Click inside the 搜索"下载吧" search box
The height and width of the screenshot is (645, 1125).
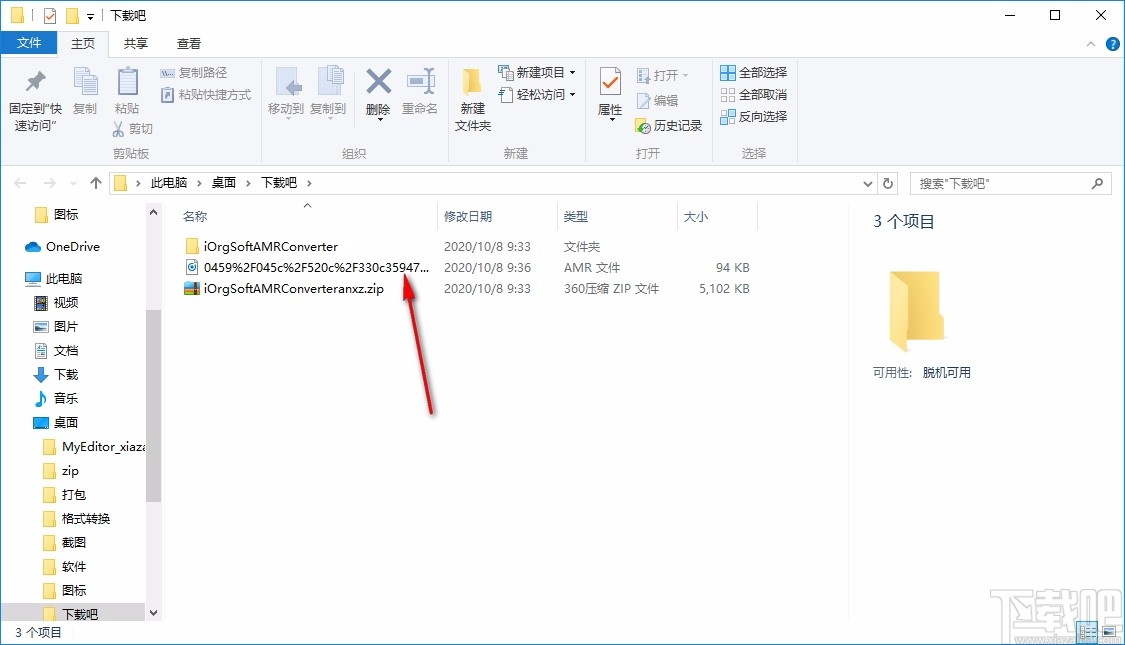tap(1000, 183)
